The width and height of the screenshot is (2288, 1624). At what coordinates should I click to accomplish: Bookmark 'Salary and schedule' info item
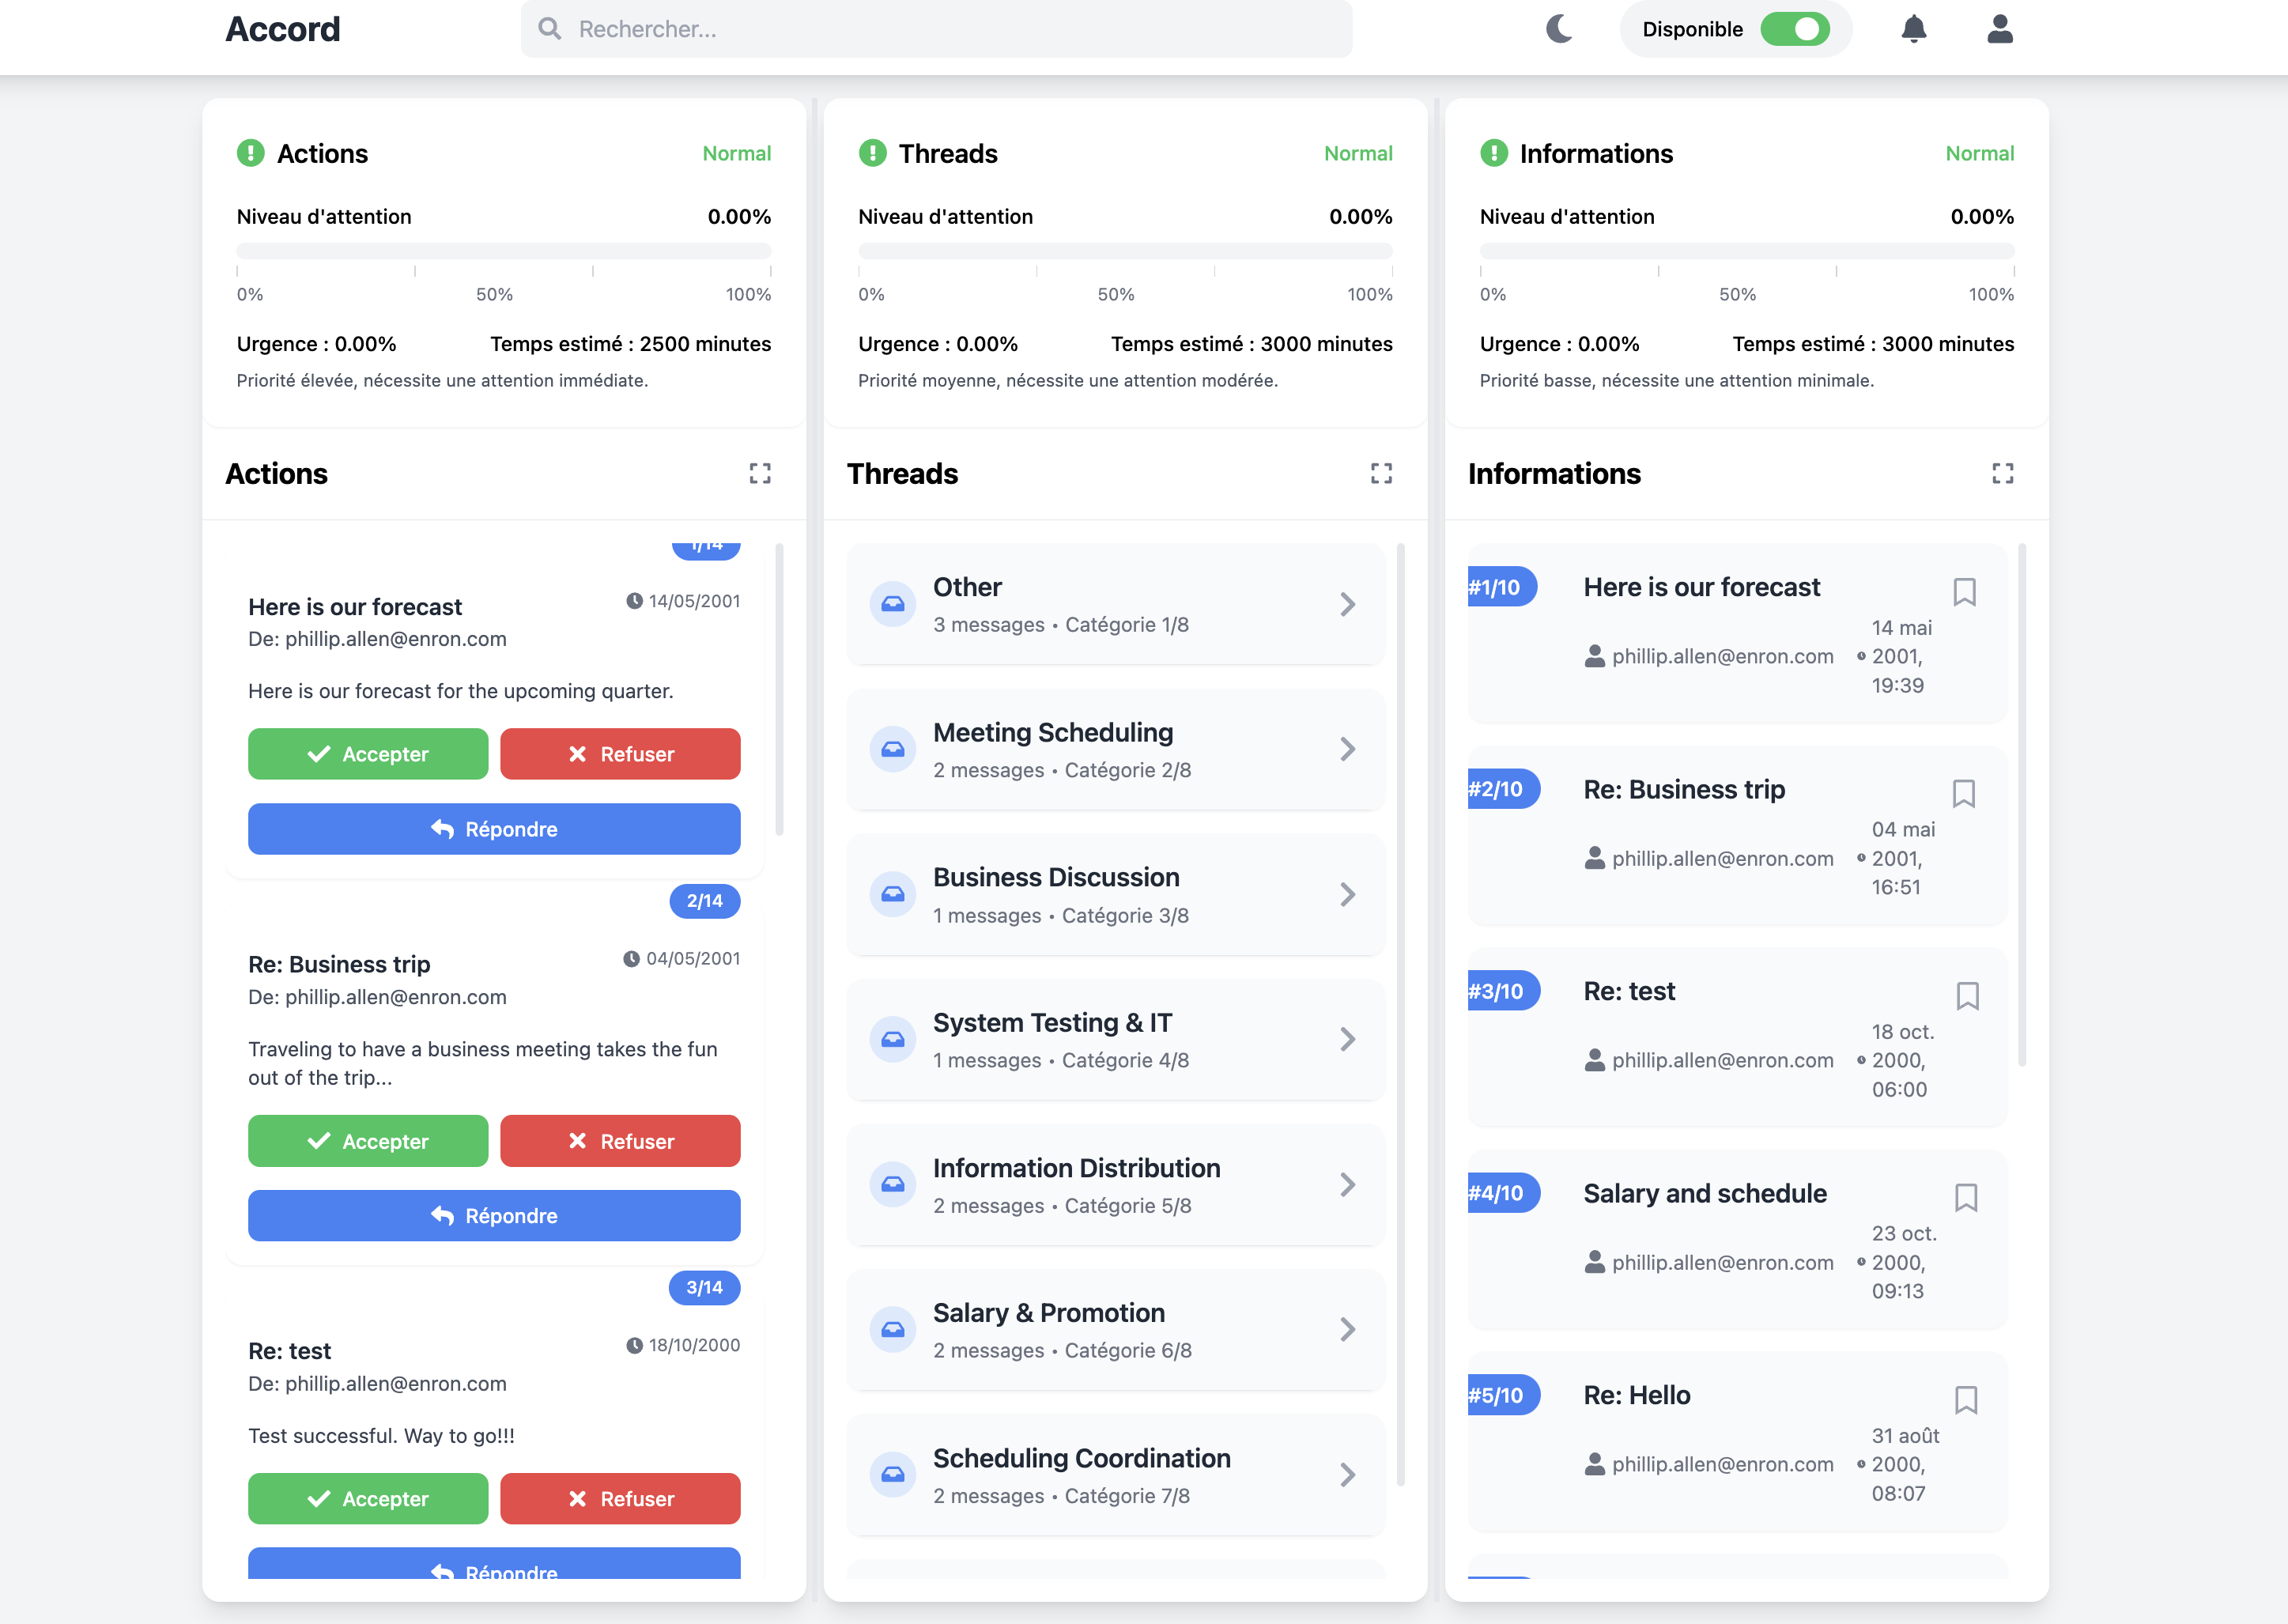pos(1966,1198)
